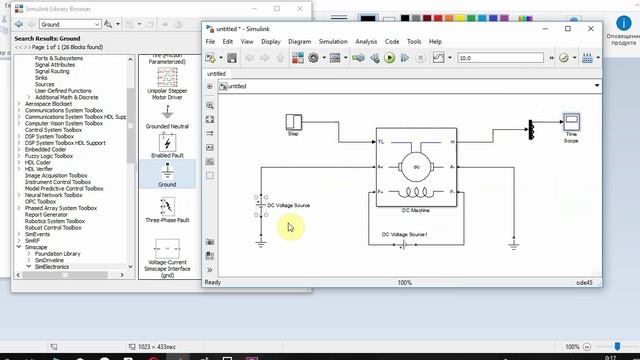Open the Library Browser search term dropdown
The width and height of the screenshot is (640, 360).
pos(97,24)
